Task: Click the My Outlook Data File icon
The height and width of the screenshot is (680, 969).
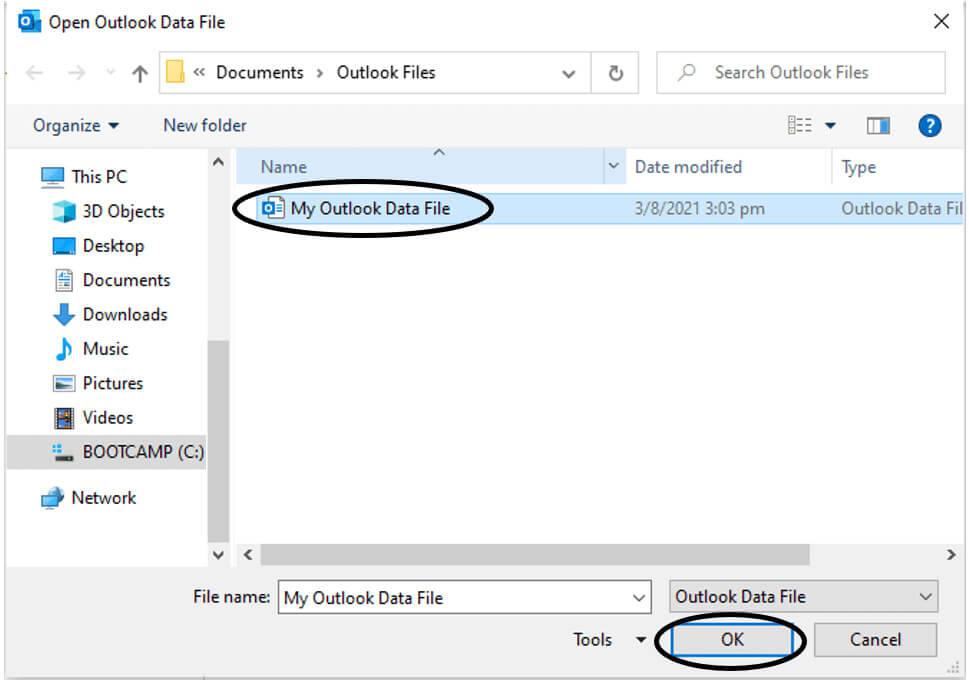Action: point(273,208)
